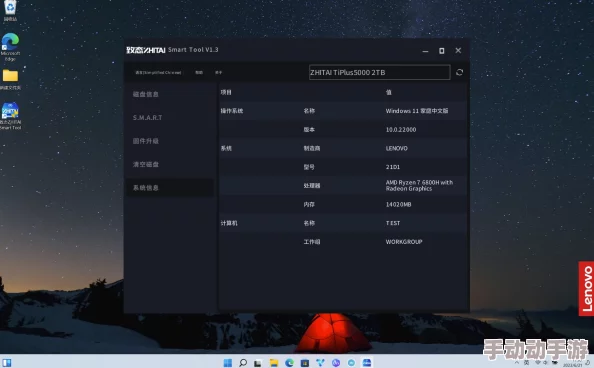
Task: Click the 版本 label
Action: [309, 129]
